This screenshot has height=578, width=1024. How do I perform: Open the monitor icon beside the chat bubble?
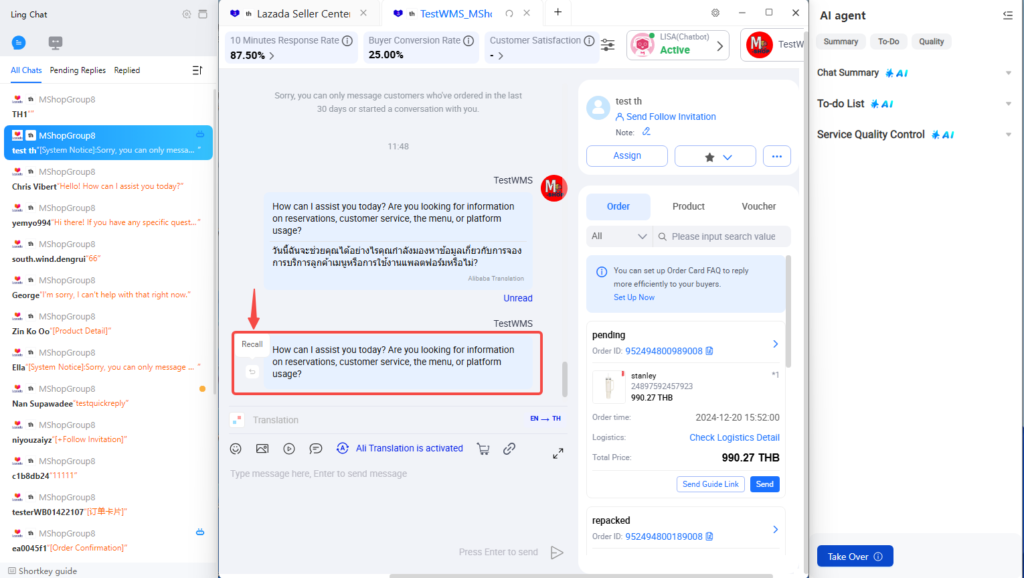56,43
